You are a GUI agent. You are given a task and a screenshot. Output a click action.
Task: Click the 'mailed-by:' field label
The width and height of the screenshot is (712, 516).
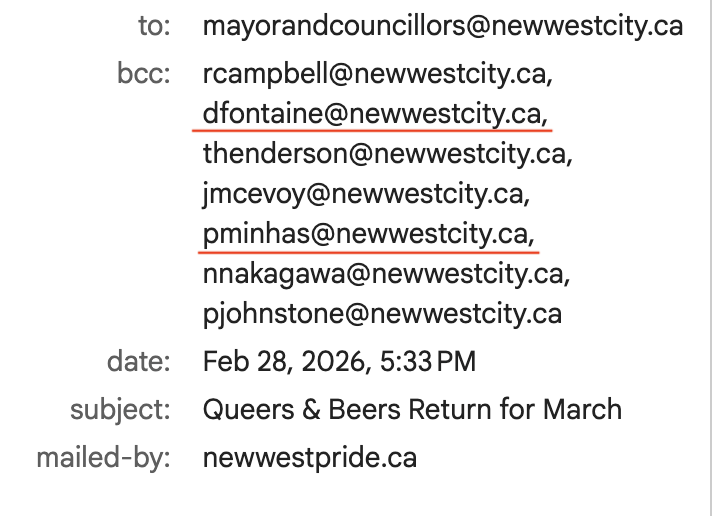coord(104,458)
